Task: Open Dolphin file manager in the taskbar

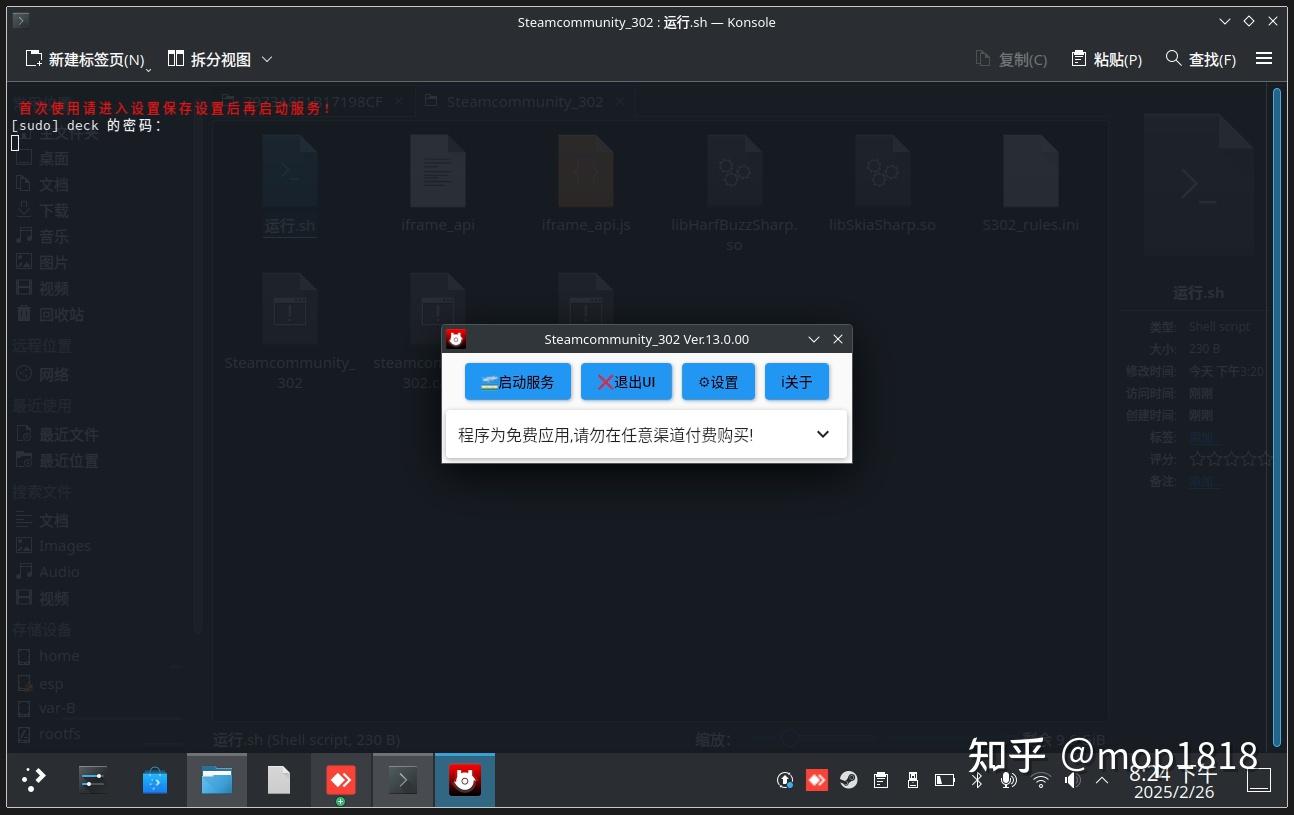Action: point(216,779)
